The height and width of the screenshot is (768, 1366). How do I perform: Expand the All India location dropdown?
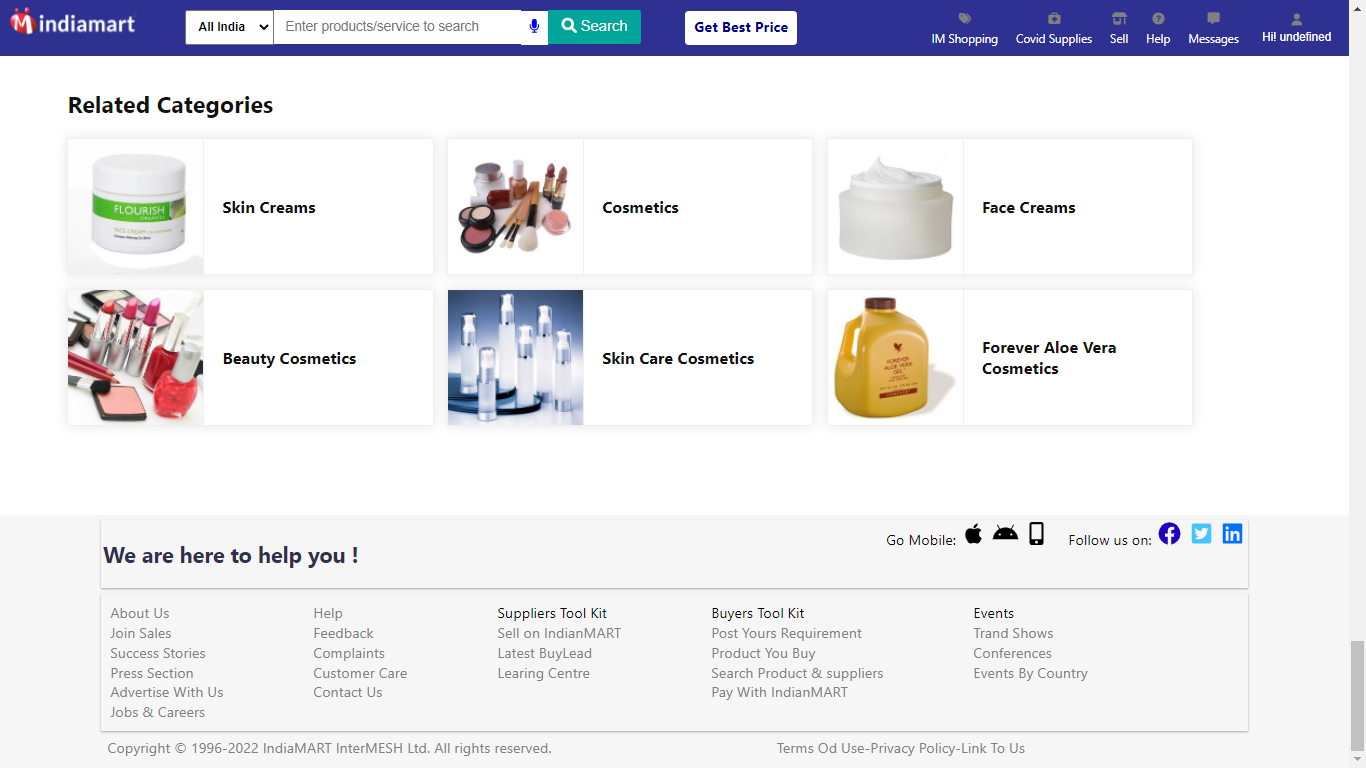click(229, 27)
